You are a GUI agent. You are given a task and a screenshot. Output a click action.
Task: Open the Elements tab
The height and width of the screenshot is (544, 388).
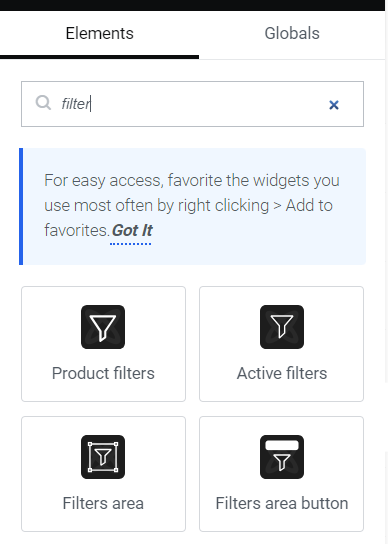(99, 34)
